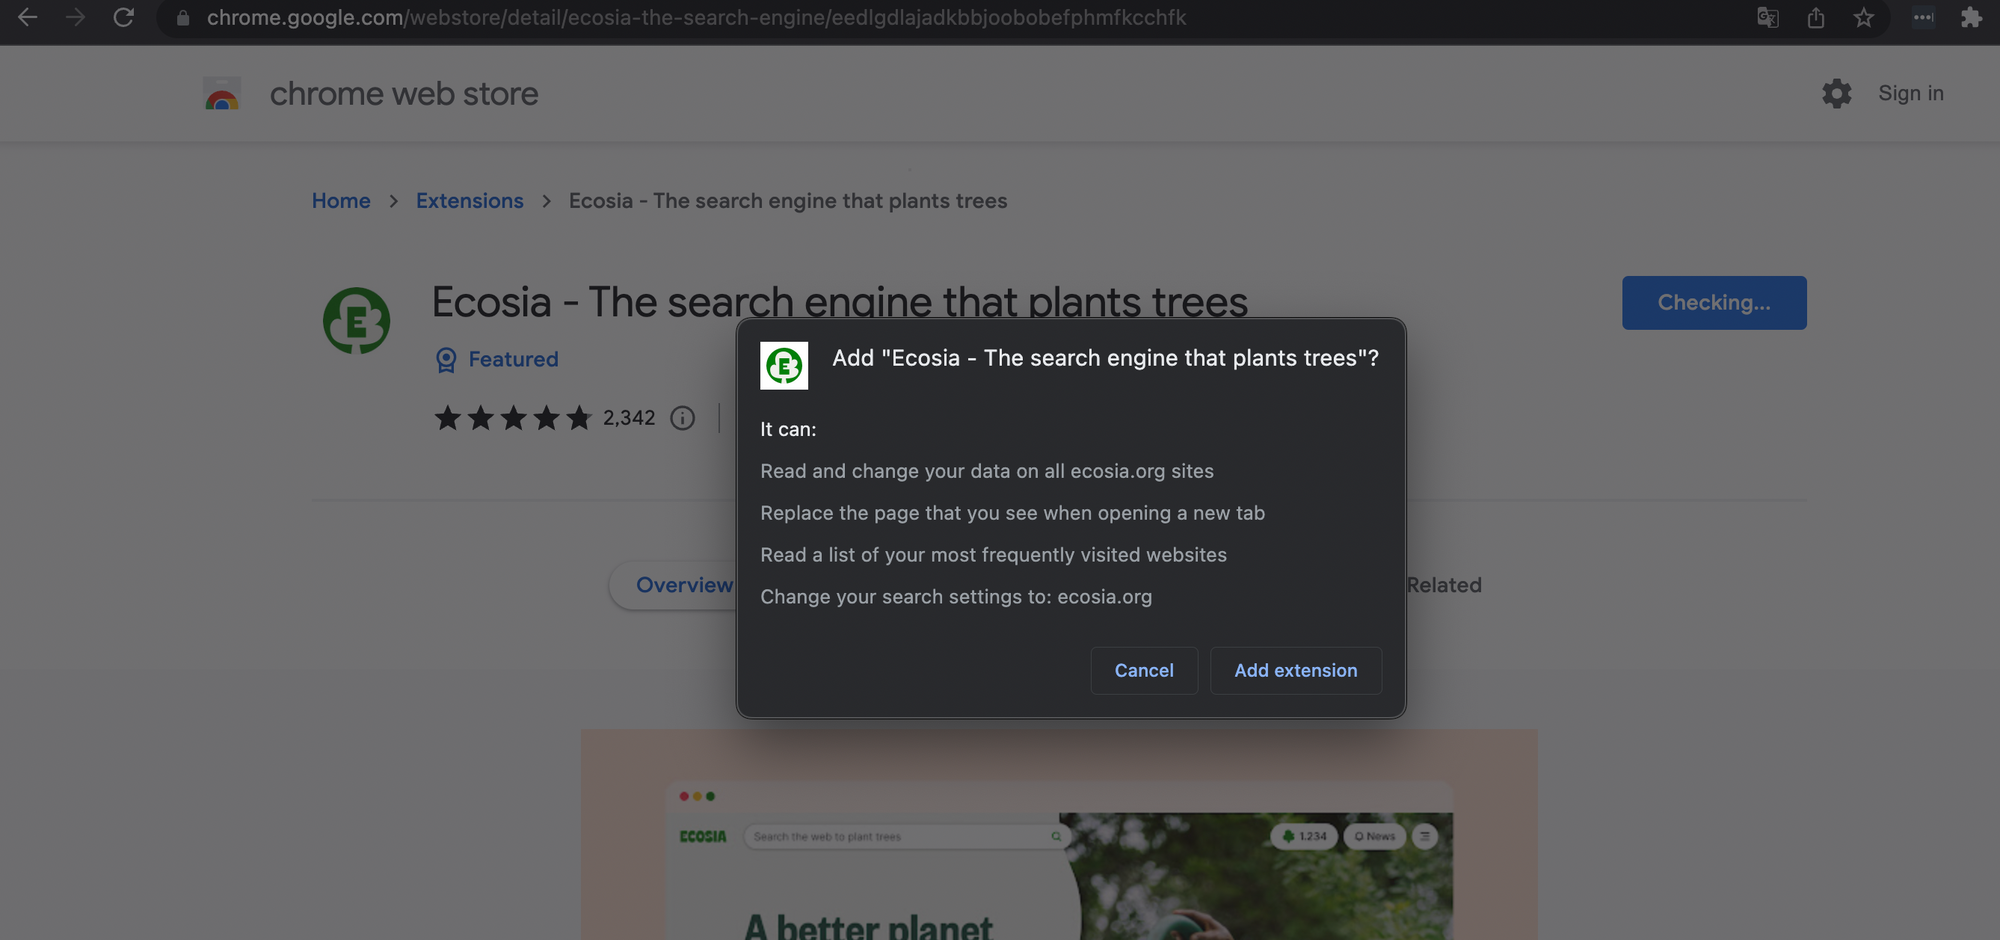The image size is (2000, 940).
Task: Click the Checking... button
Action: (1714, 303)
